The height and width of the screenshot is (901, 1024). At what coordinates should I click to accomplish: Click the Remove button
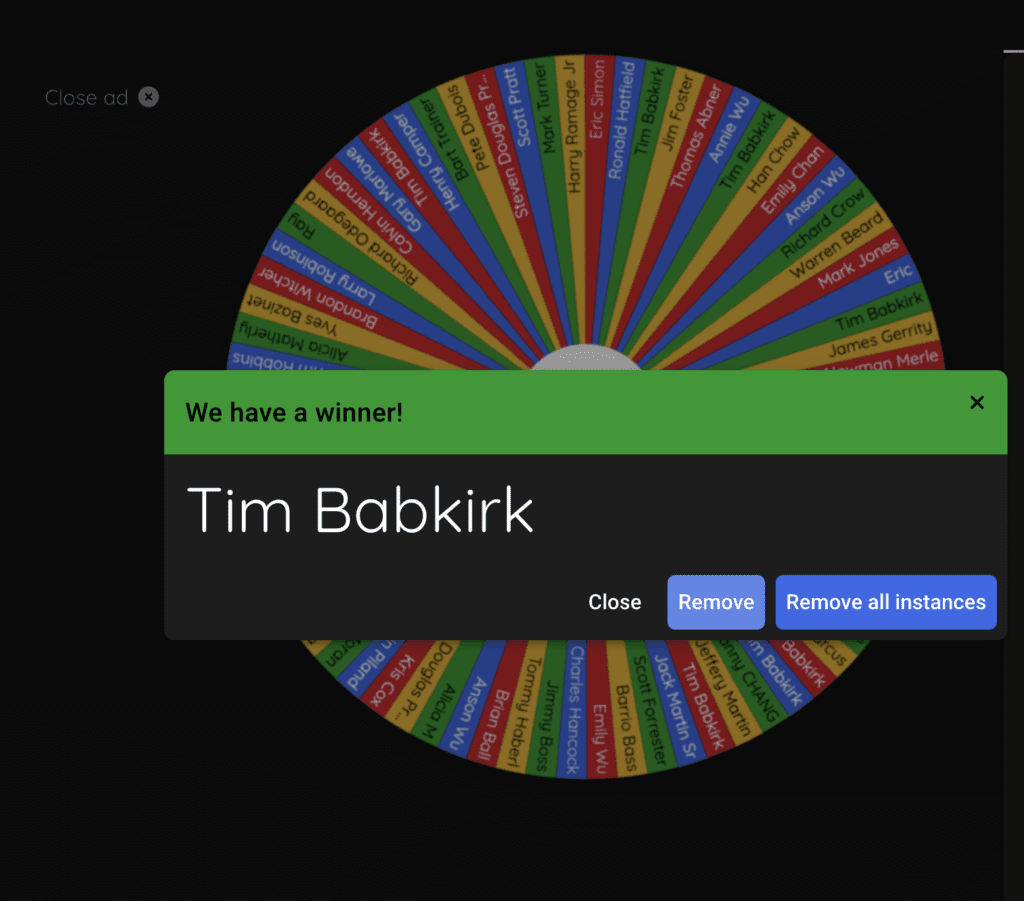[716, 602]
